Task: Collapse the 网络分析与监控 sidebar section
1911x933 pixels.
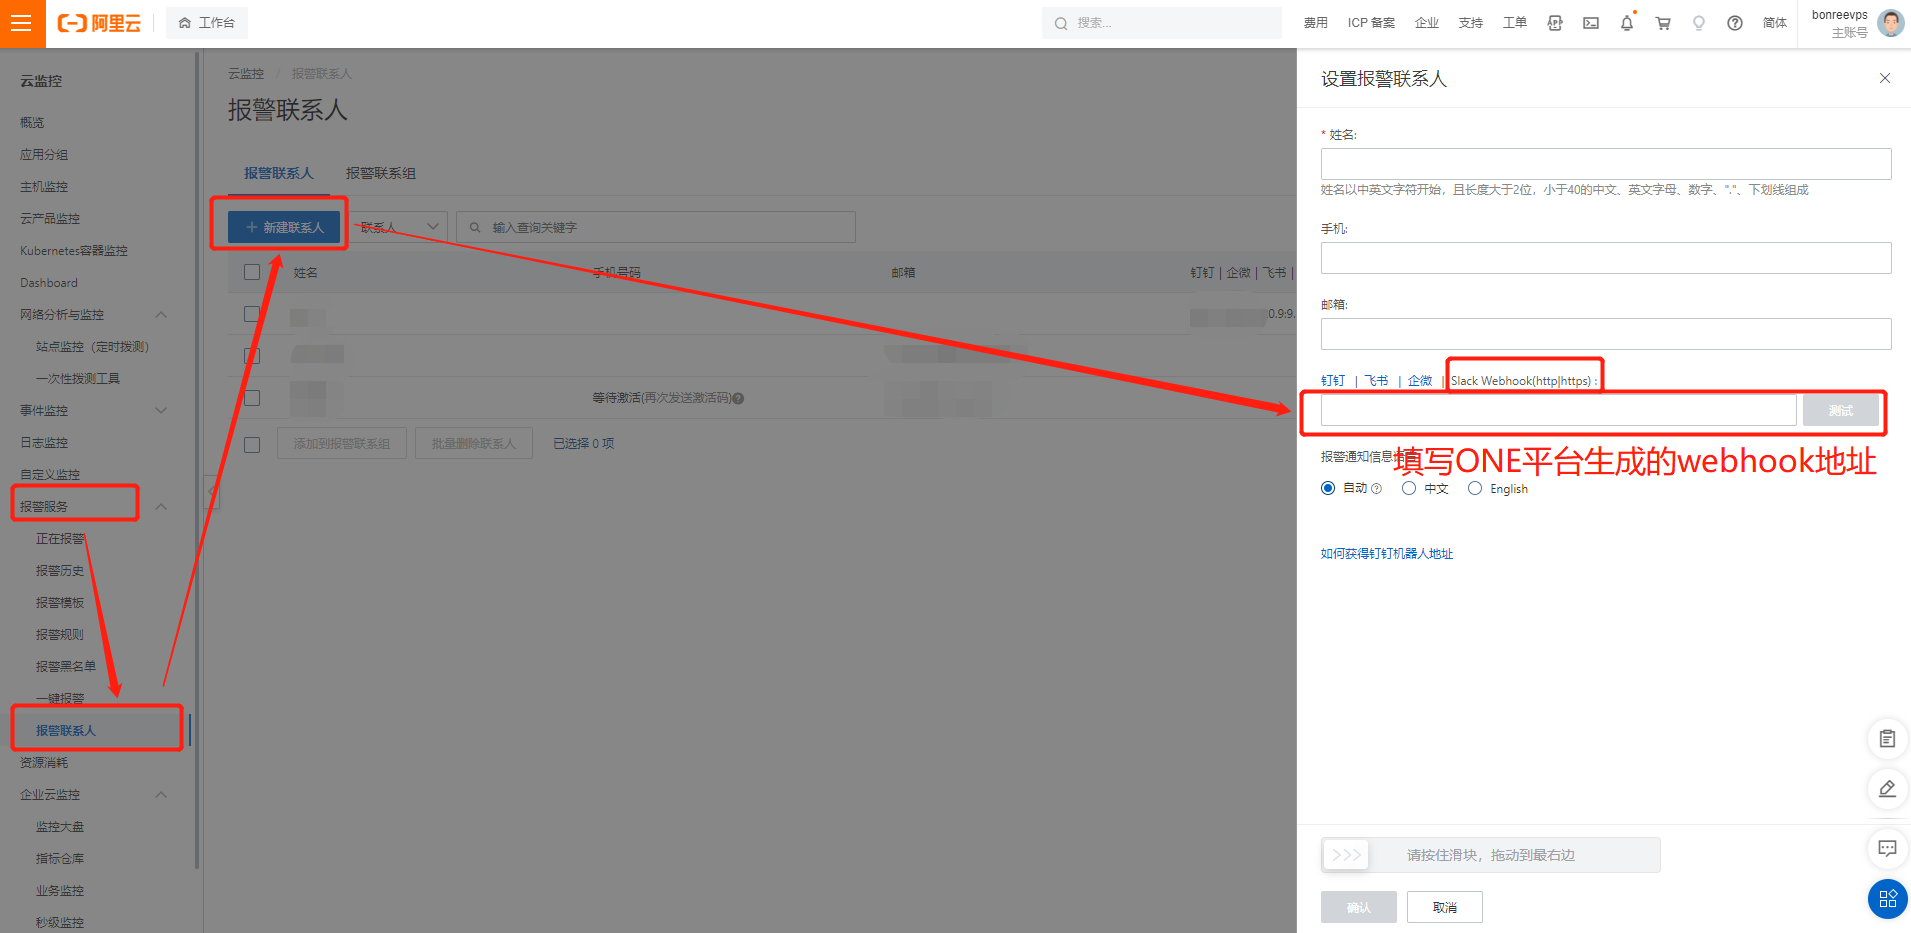Action: pos(161,315)
